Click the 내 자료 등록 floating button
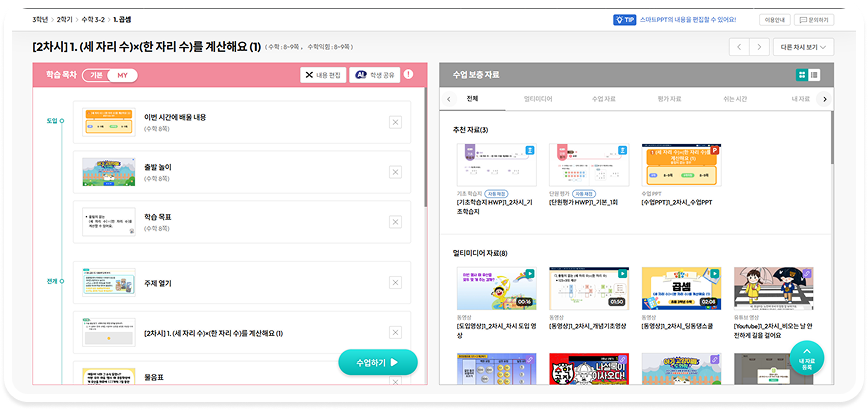The image size is (868, 410). 807,357
